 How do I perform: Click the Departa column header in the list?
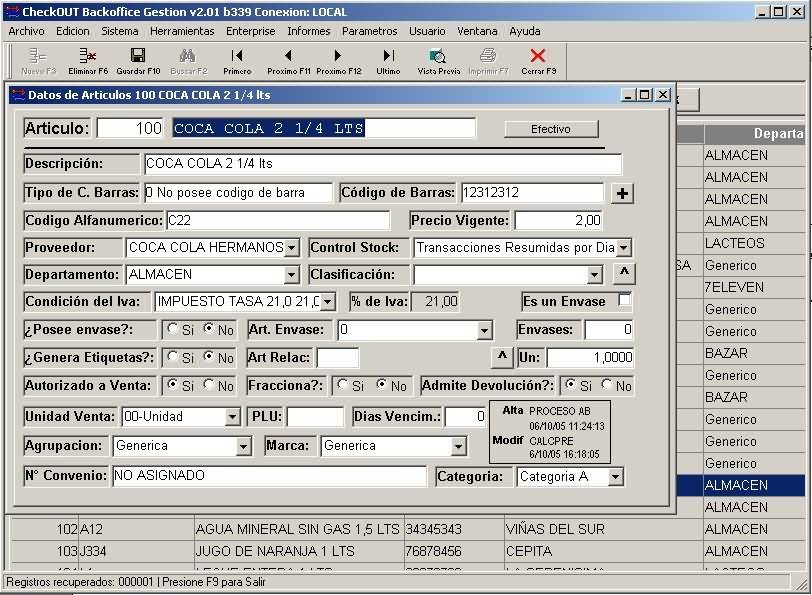tap(754, 134)
